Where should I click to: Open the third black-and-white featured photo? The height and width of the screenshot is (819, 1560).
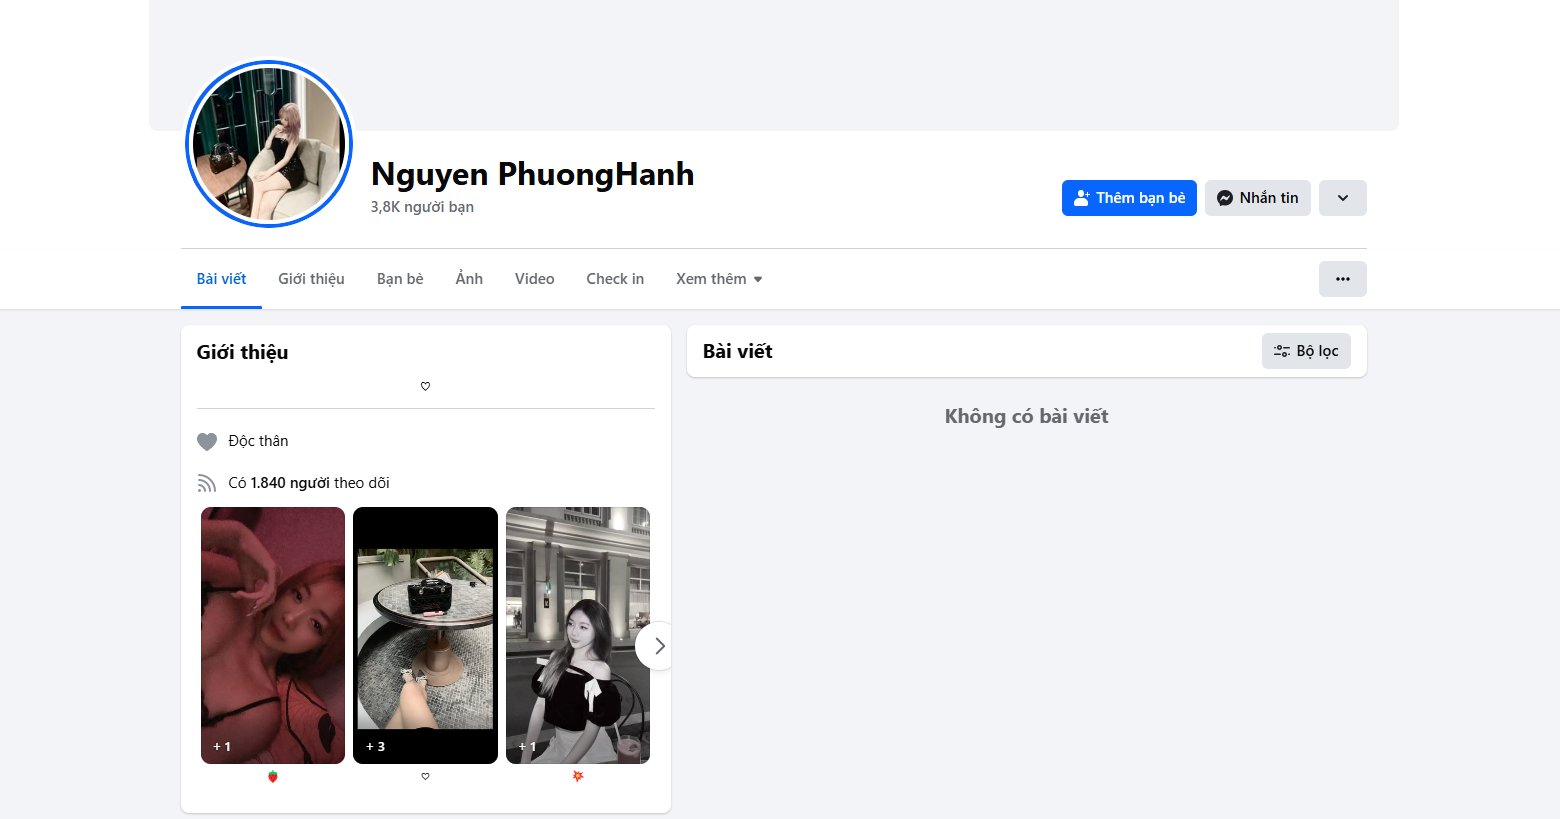[577, 635]
